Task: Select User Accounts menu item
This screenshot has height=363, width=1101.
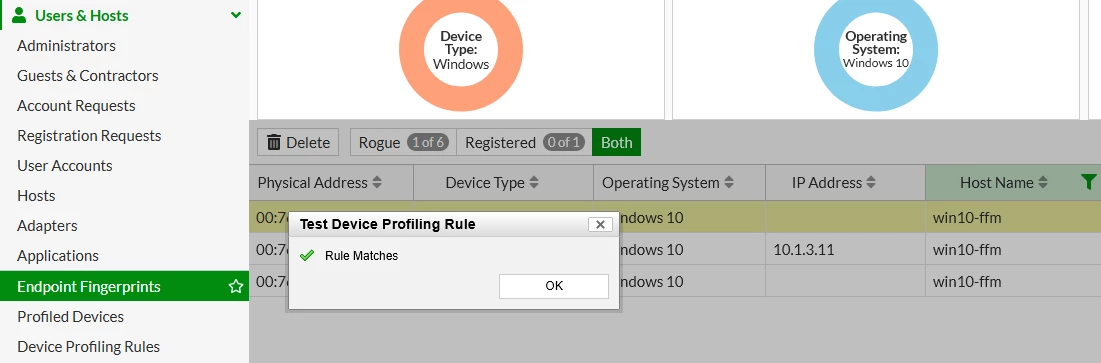Action: [x=65, y=166]
